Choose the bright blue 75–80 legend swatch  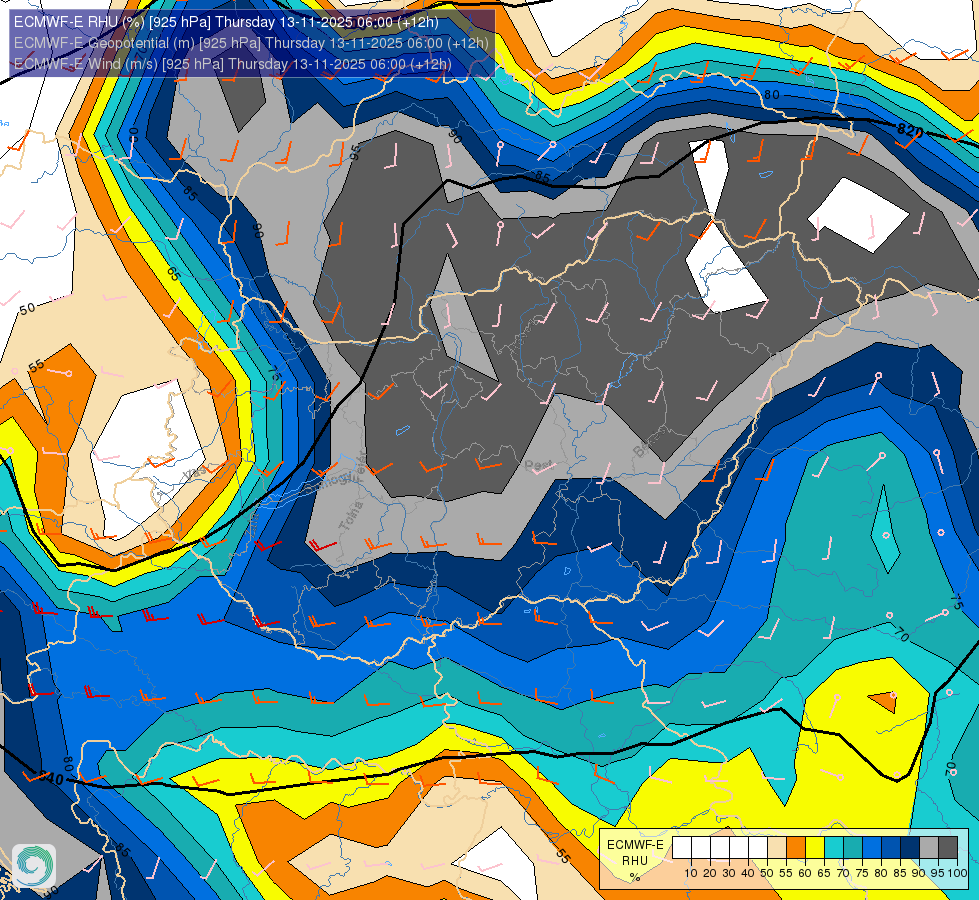[872, 848]
